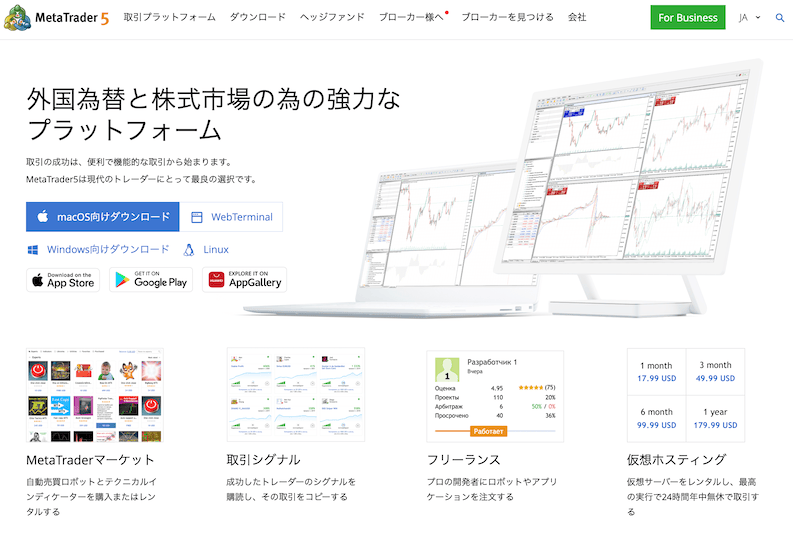Viewport: 793px width, 538px height.
Task: Click the MetaTrader 5 logo
Action: pos(56,18)
